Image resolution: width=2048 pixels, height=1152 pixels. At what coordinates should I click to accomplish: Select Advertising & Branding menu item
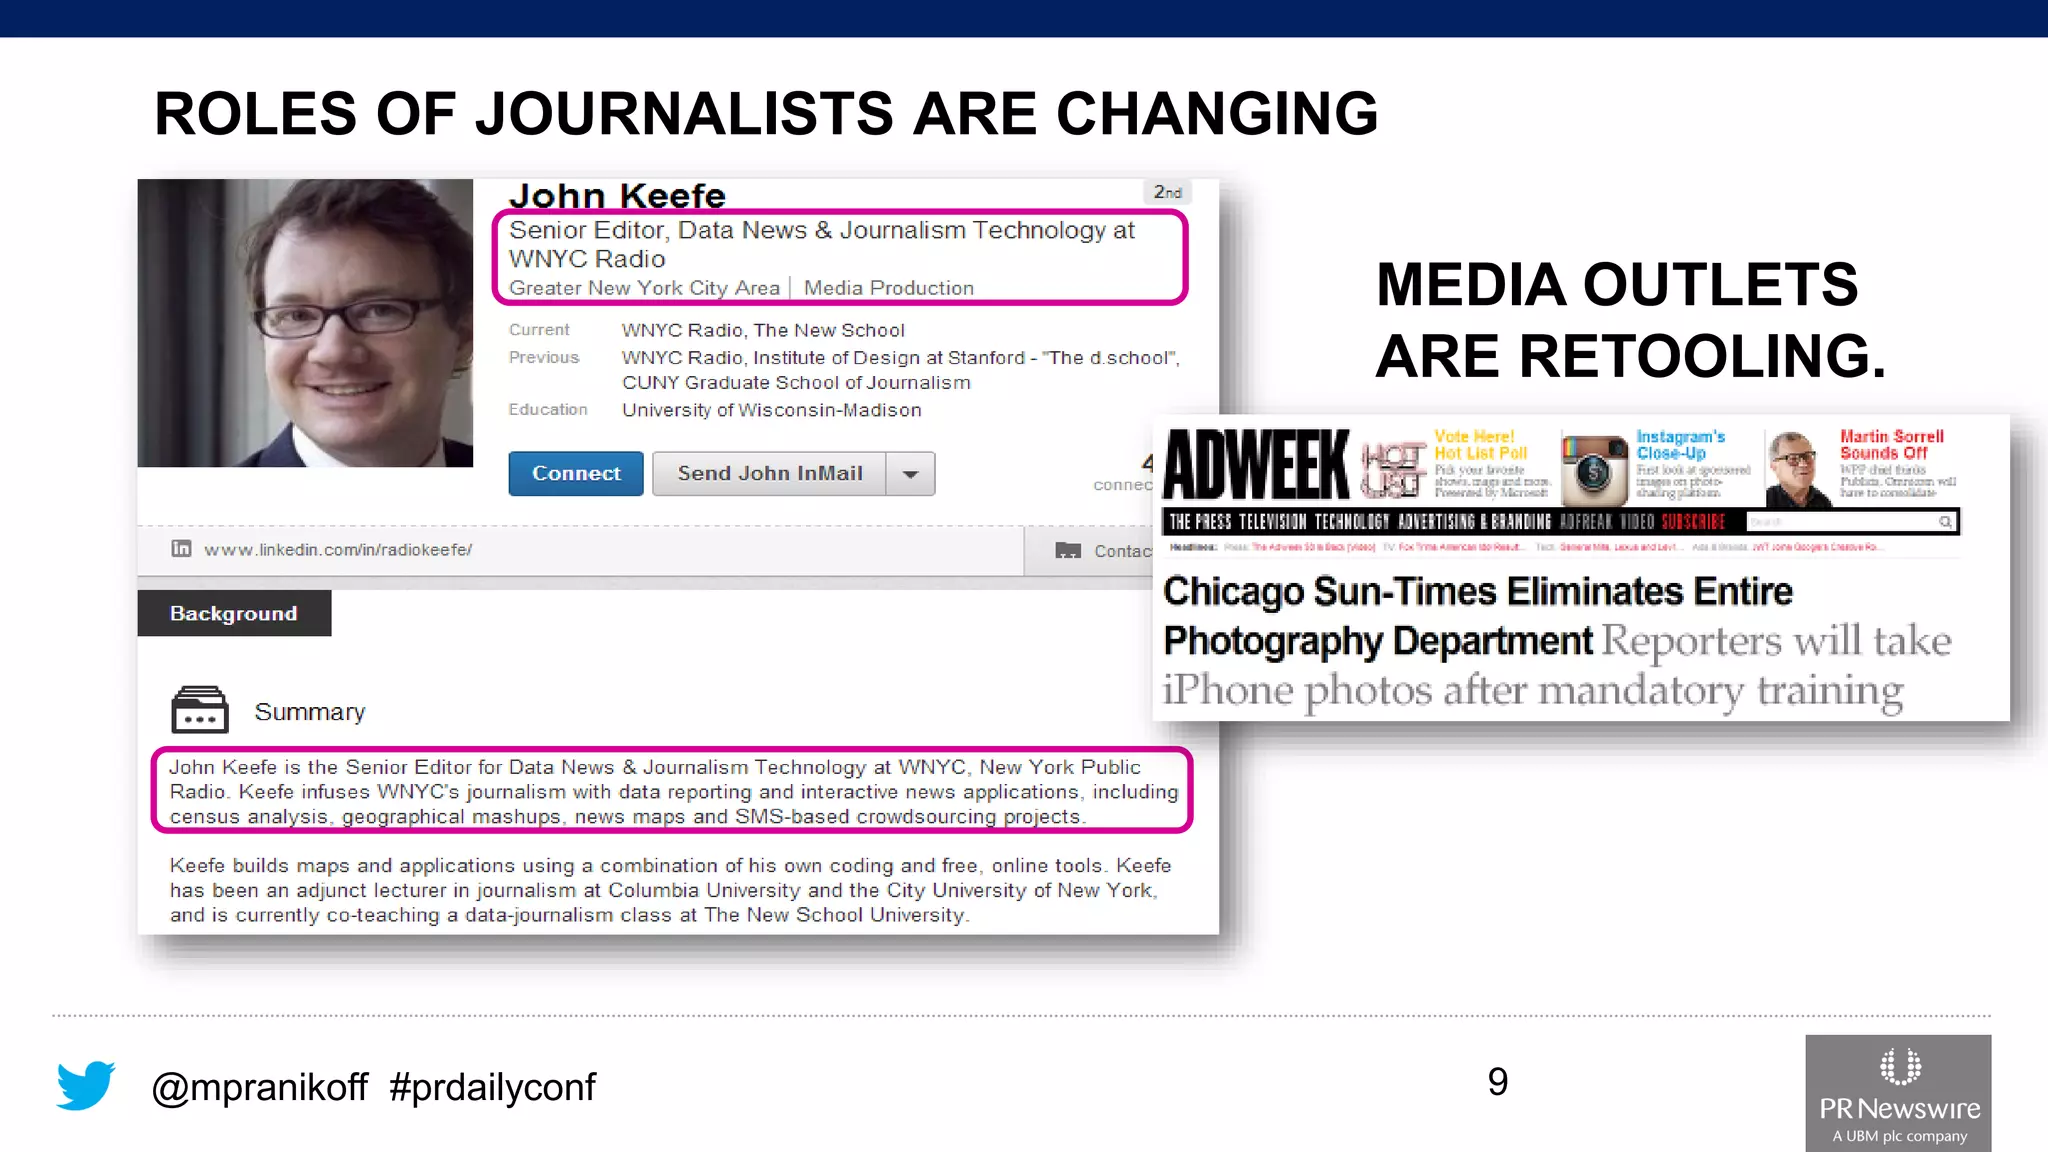click(1474, 522)
